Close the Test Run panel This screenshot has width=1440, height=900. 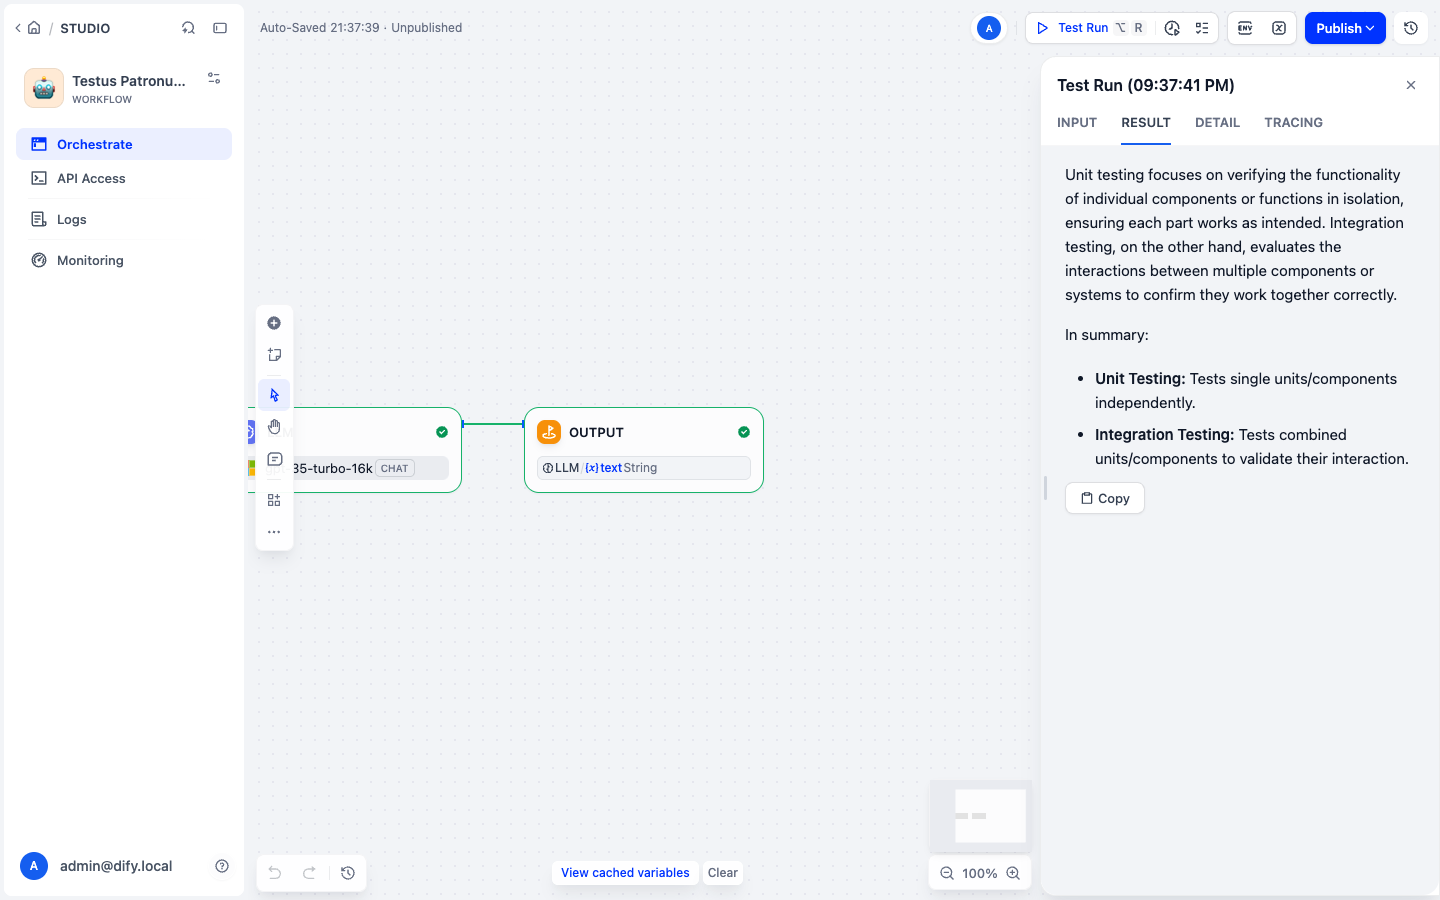click(x=1411, y=85)
